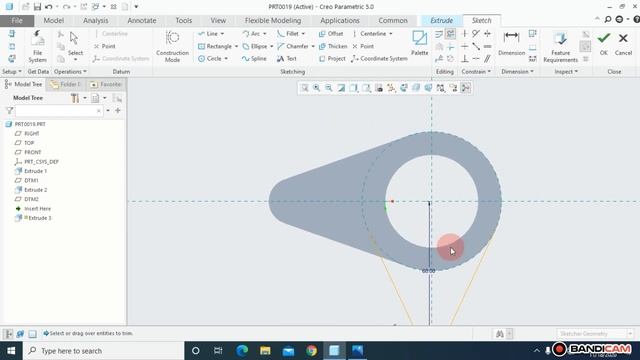
Task: Open the Inspect group dropdown
Action: coord(566,72)
